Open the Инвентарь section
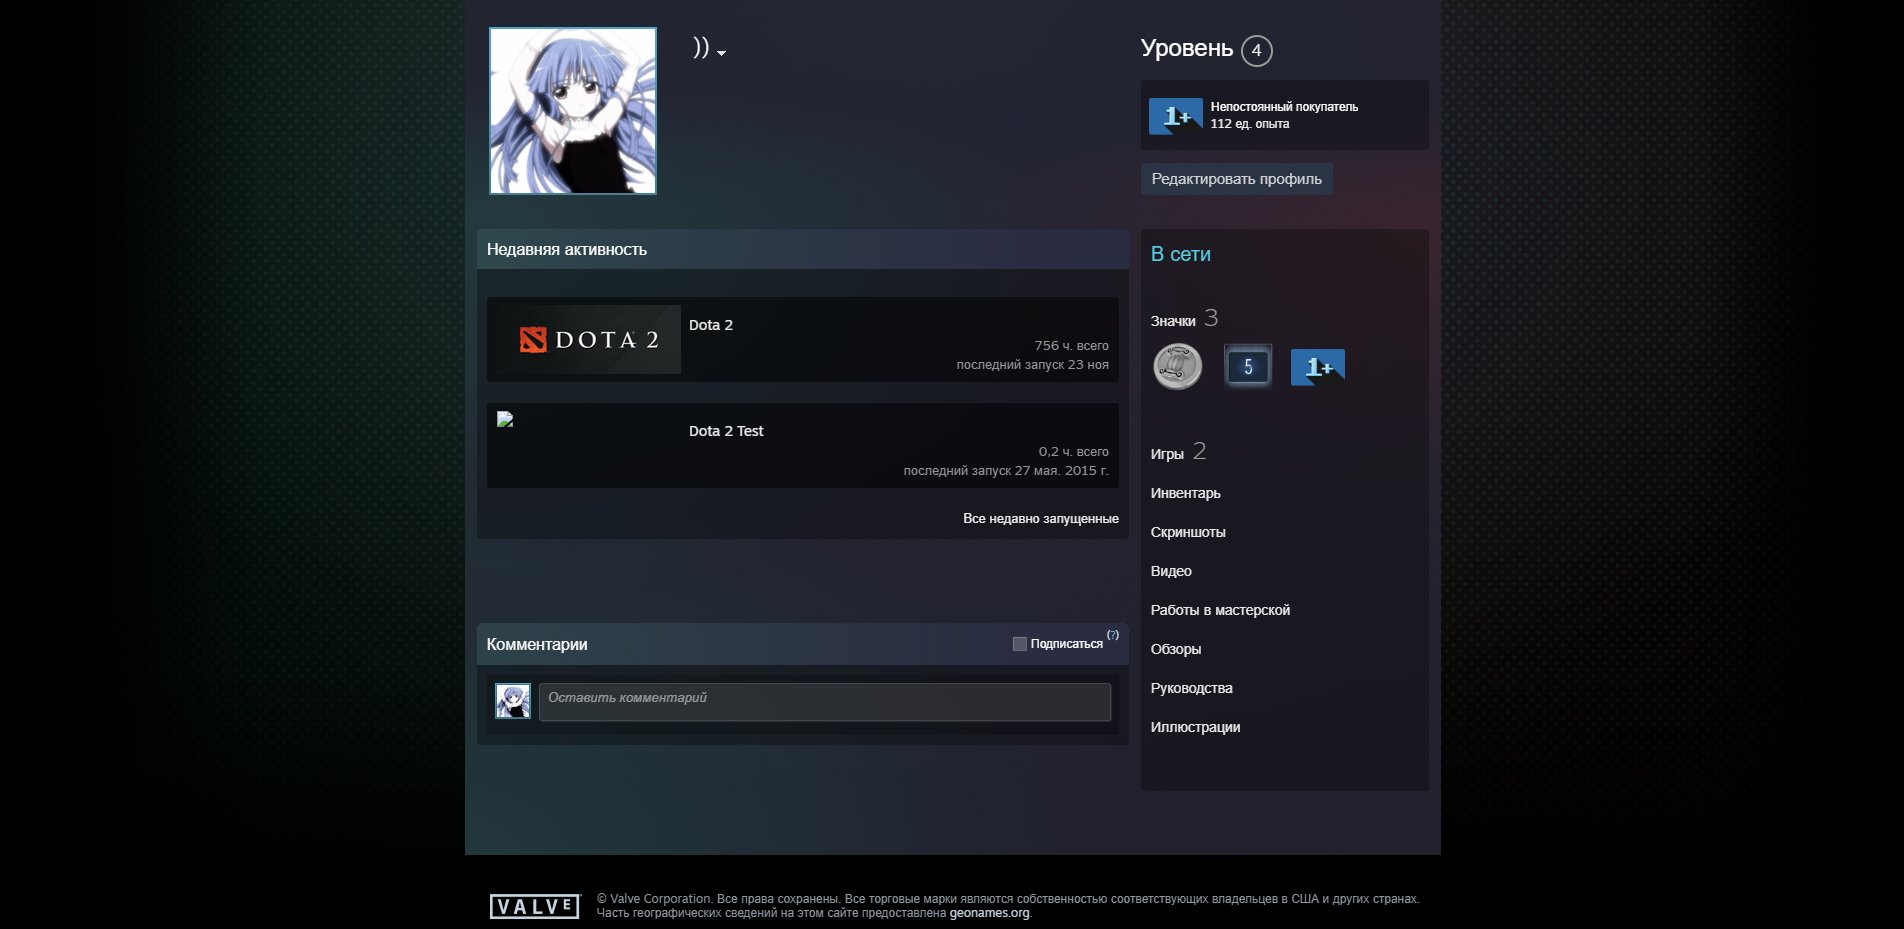Screen dimensions: 1904x929 (1185, 493)
